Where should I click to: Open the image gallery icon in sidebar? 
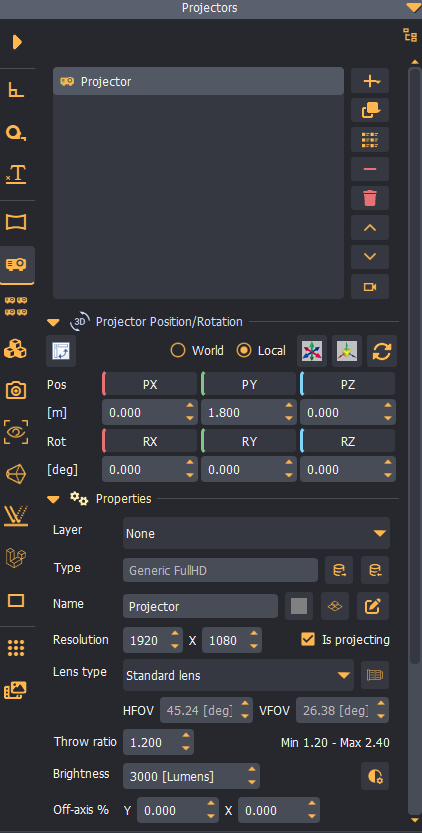16,690
